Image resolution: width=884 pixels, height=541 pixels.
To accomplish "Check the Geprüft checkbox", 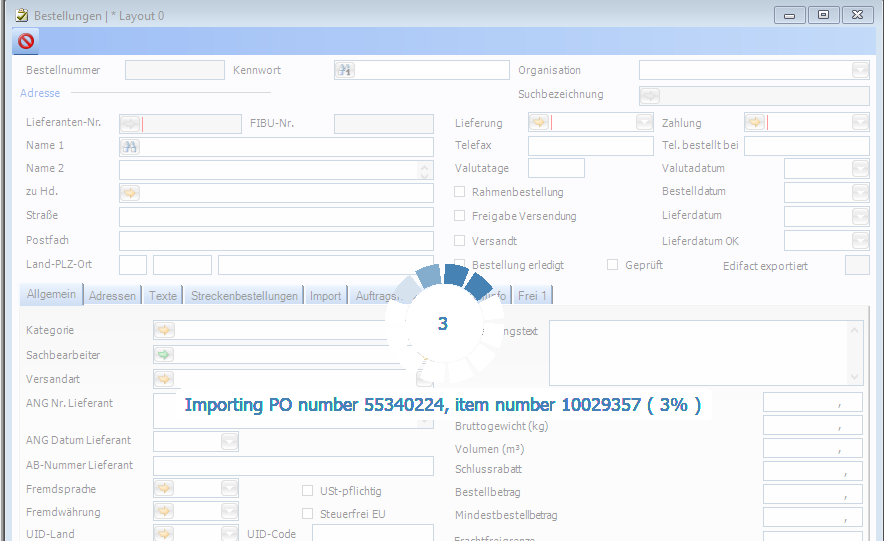I will (x=613, y=265).
